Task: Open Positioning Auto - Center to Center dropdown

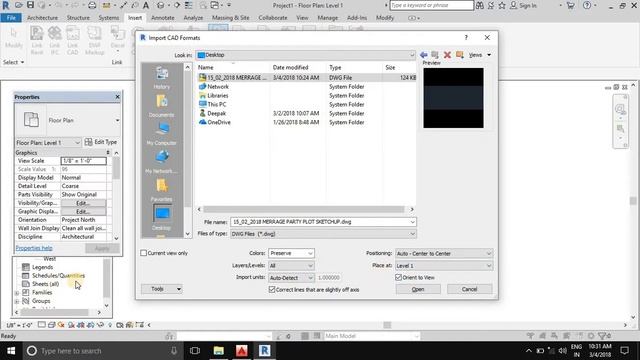Action: (444, 253)
